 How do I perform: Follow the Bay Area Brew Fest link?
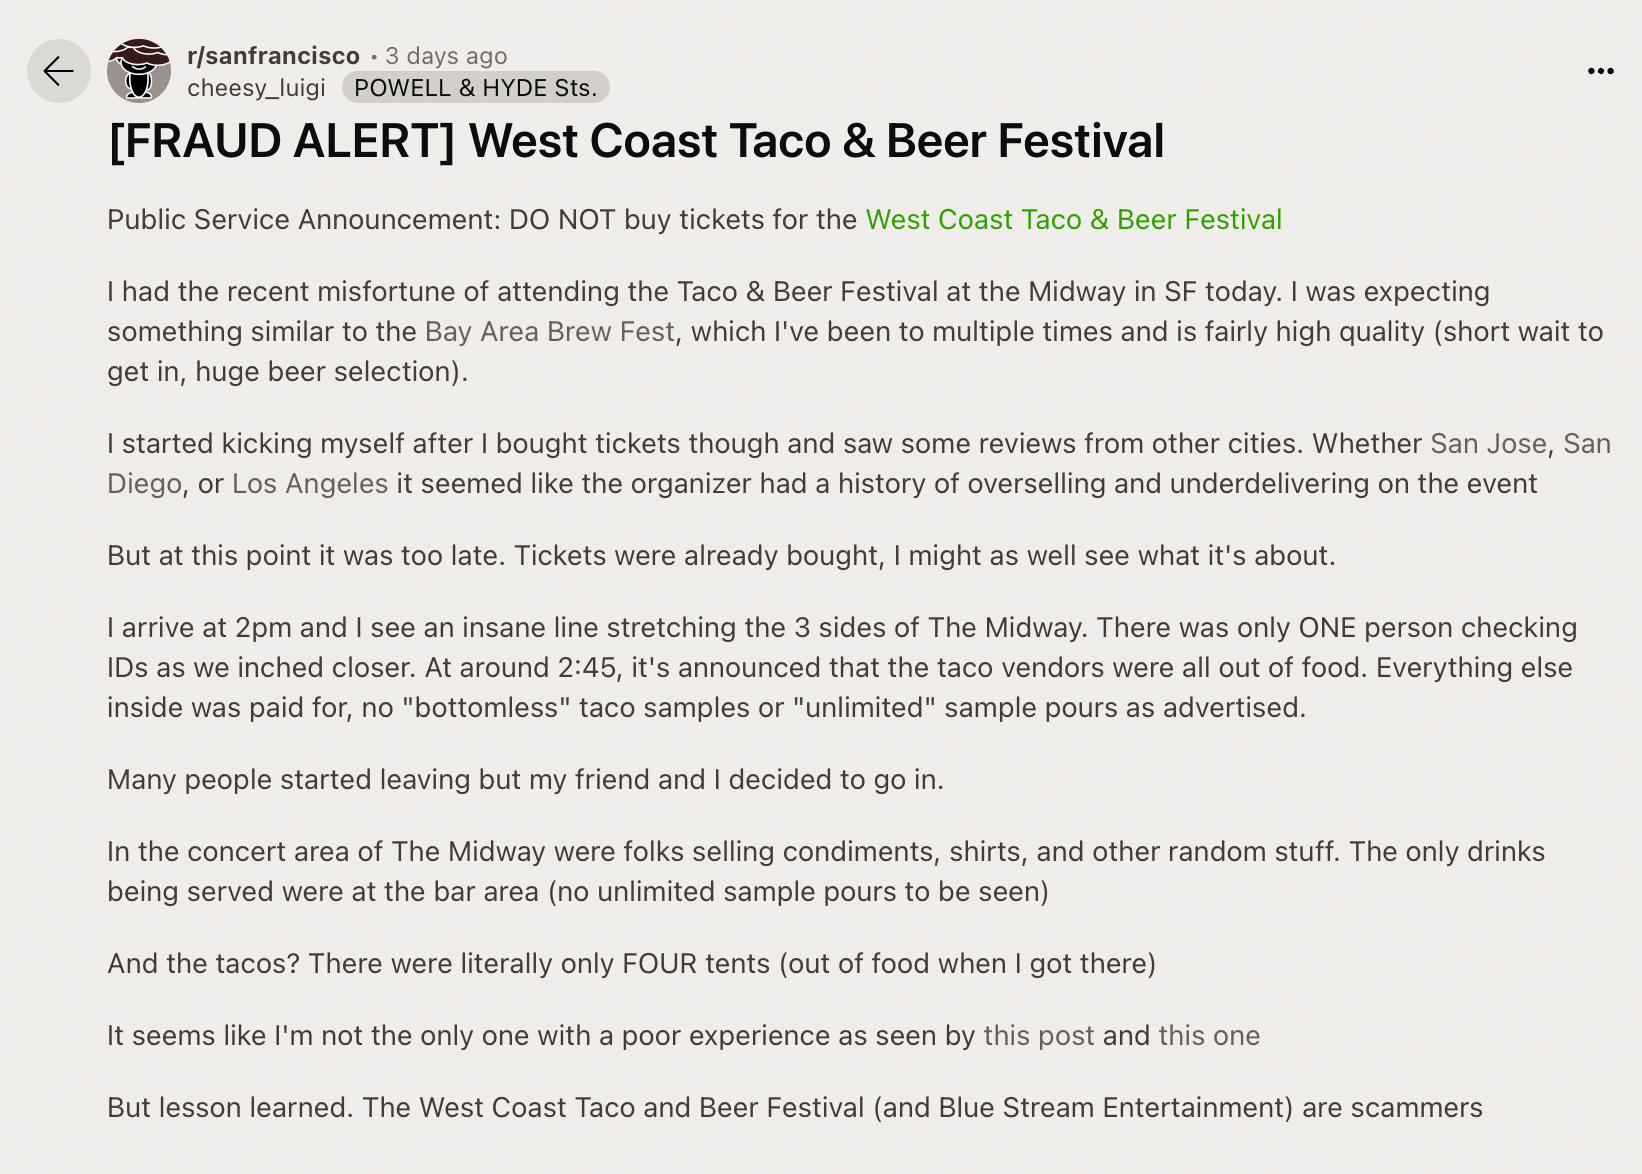(x=549, y=332)
